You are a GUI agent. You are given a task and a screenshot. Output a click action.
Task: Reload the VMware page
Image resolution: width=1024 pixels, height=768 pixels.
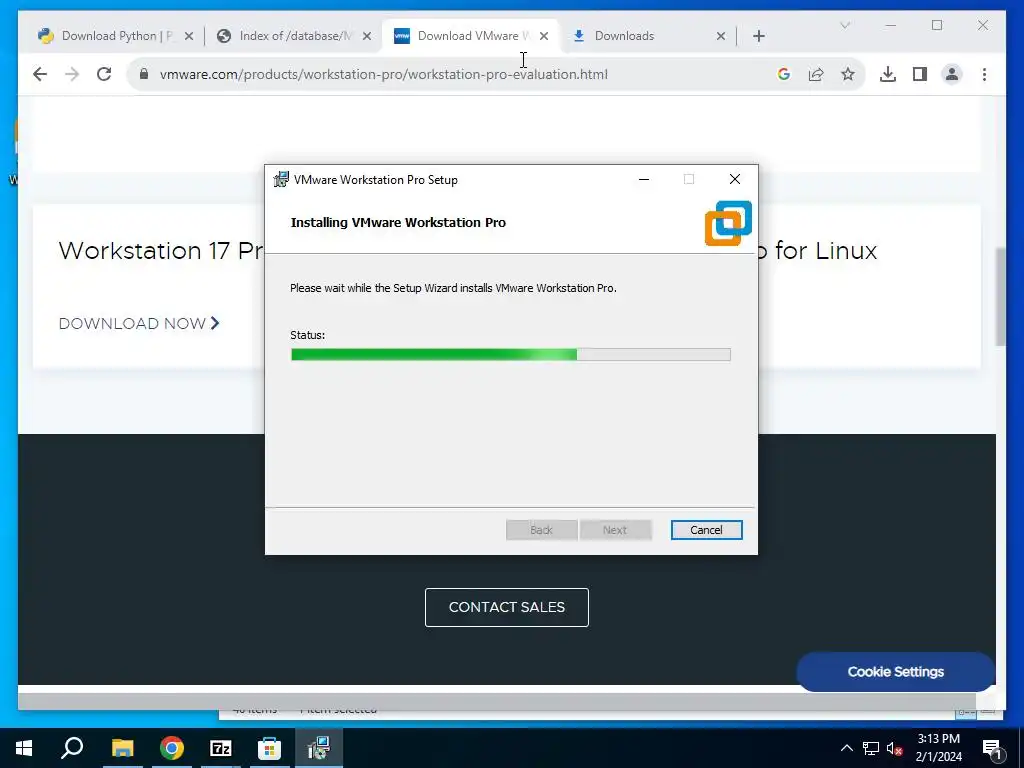tap(104, 74)
